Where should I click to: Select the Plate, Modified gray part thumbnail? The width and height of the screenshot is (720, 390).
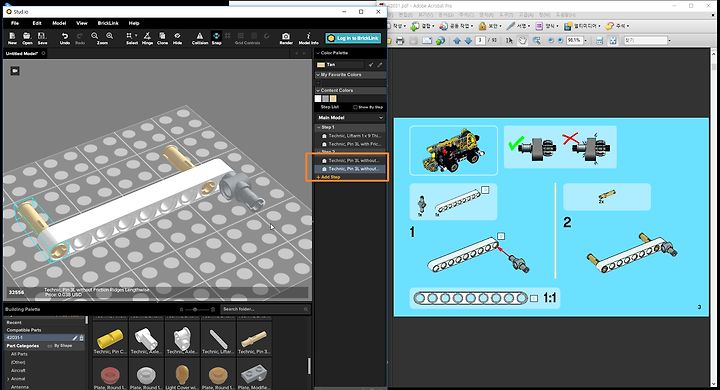(254, 374)
